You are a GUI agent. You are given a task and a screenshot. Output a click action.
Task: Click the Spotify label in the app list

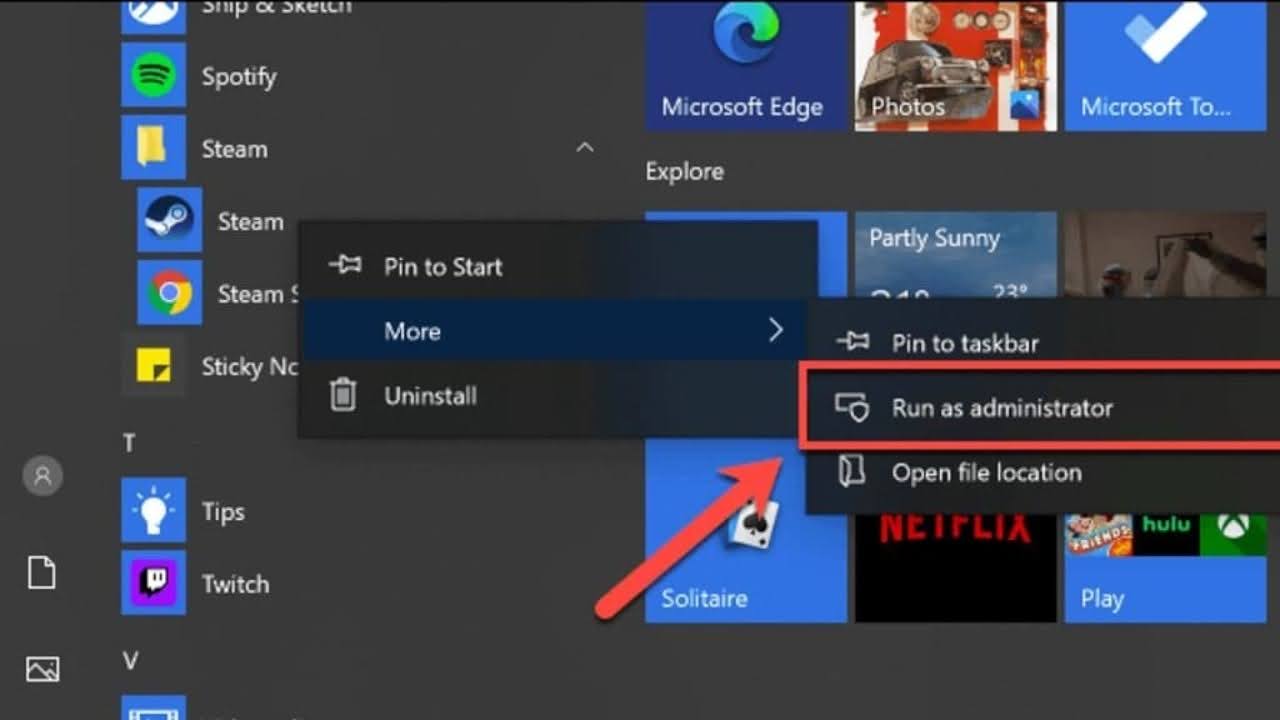pos(239,76)
